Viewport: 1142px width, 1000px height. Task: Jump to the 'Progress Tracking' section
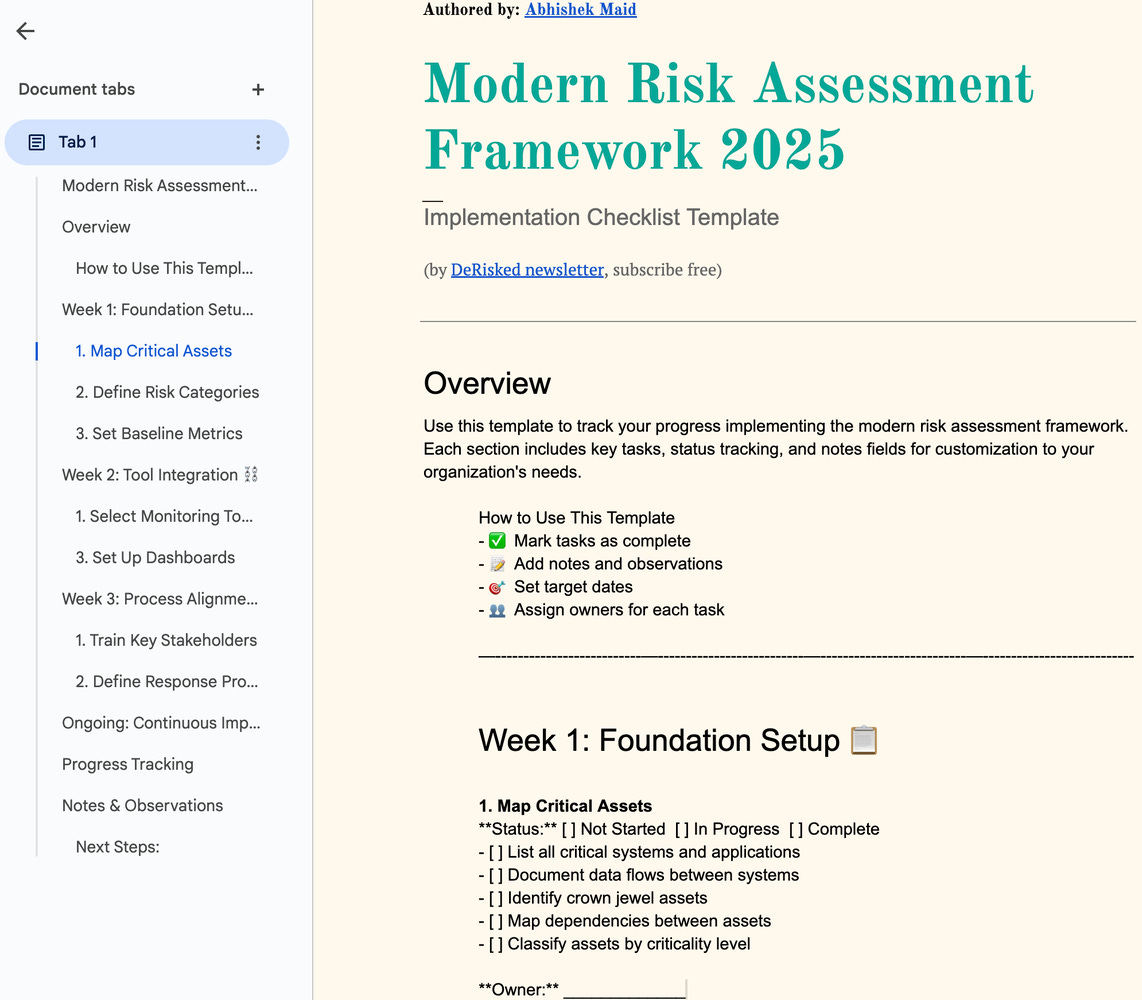(127, 764)
